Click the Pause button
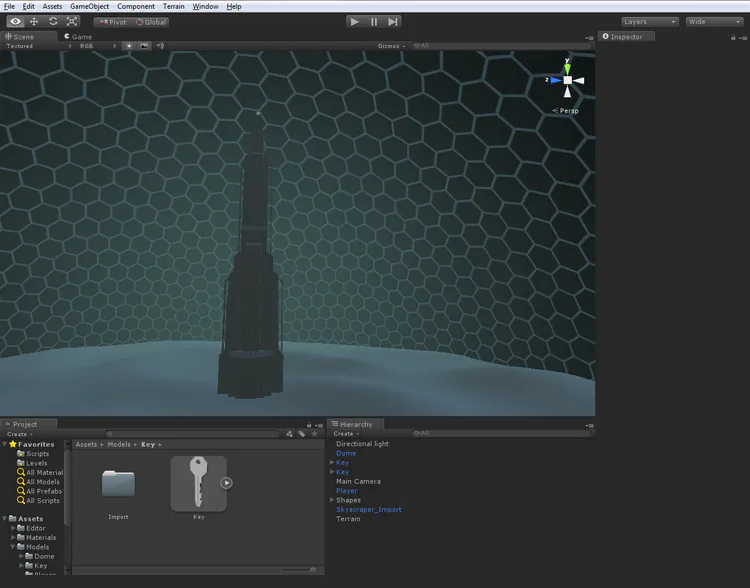Viewport: 750px width, 588px height. (374, 21)
